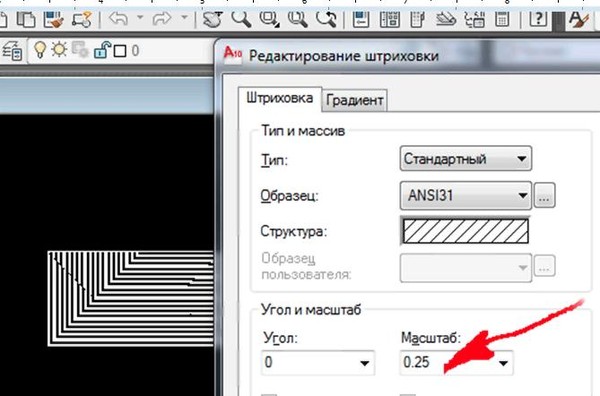Click the Структура hatch pattern preview swatch
This screenshot has height=396, width=600.
point(466,231)
